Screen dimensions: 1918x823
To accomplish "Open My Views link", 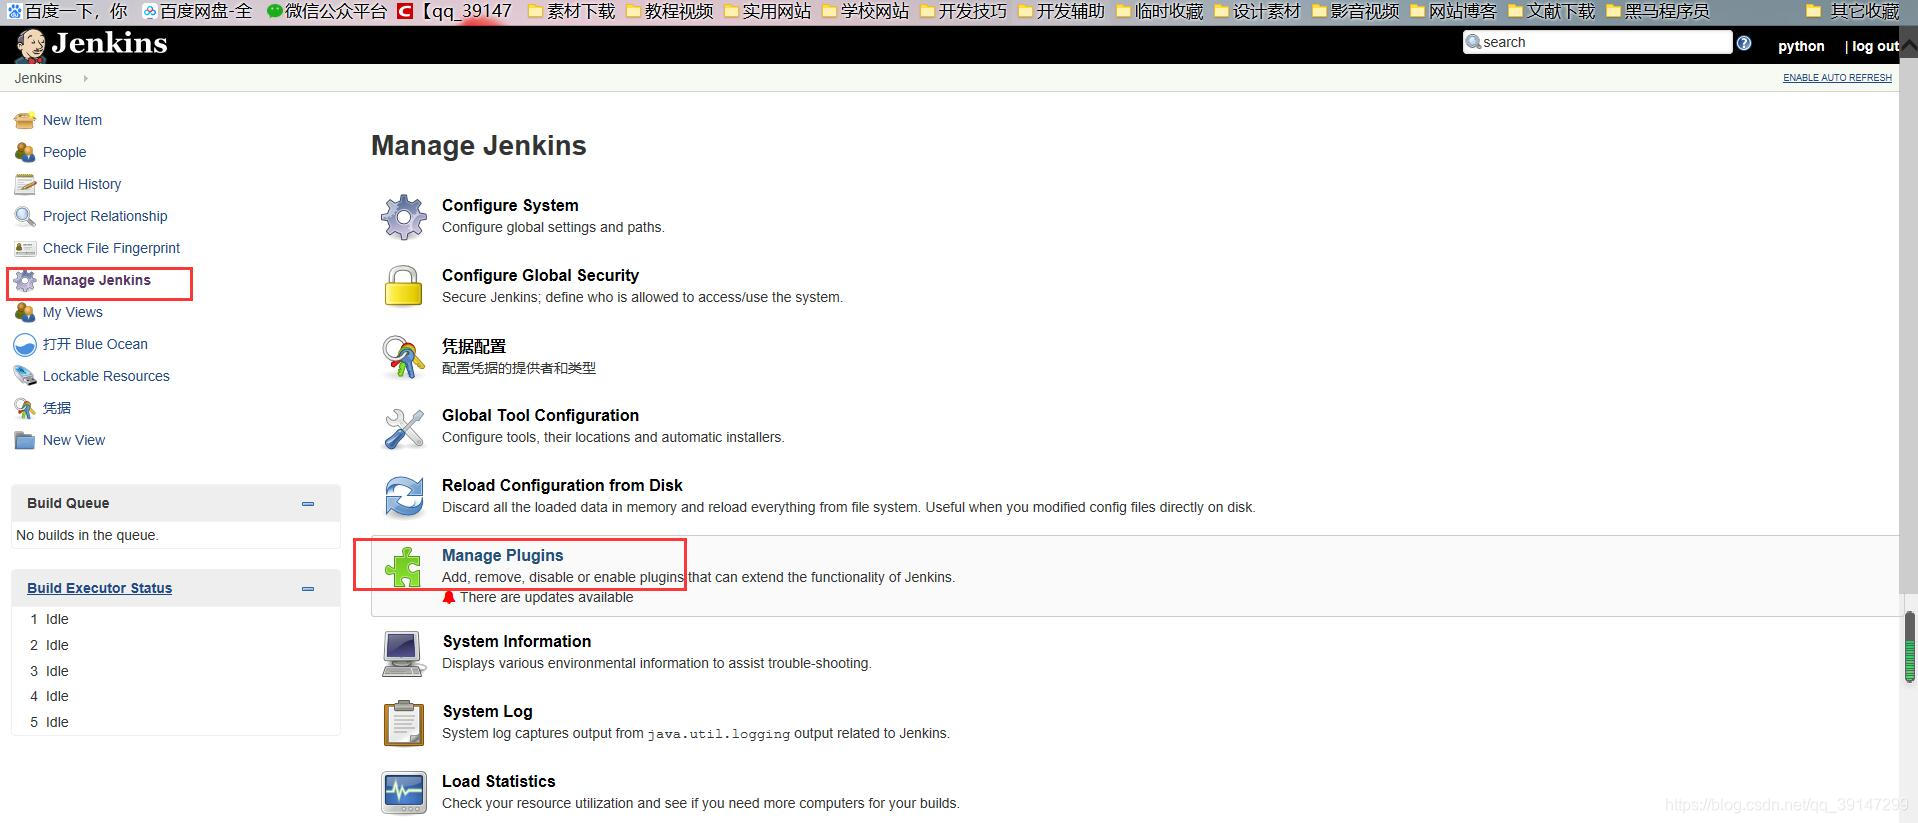I will [72, 312].
